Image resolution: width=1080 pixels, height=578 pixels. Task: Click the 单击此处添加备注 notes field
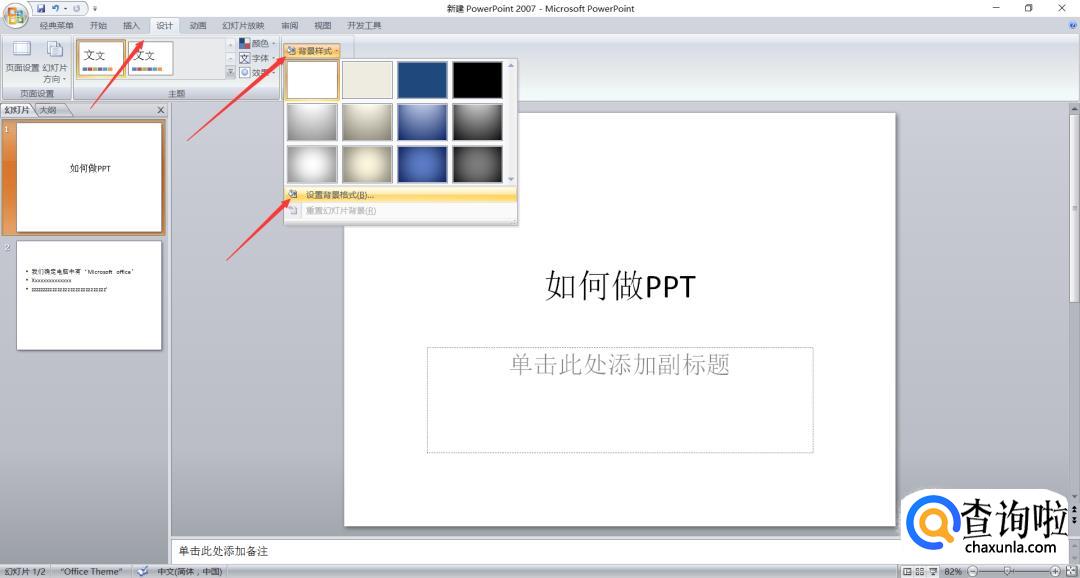(x=620, y=551)
